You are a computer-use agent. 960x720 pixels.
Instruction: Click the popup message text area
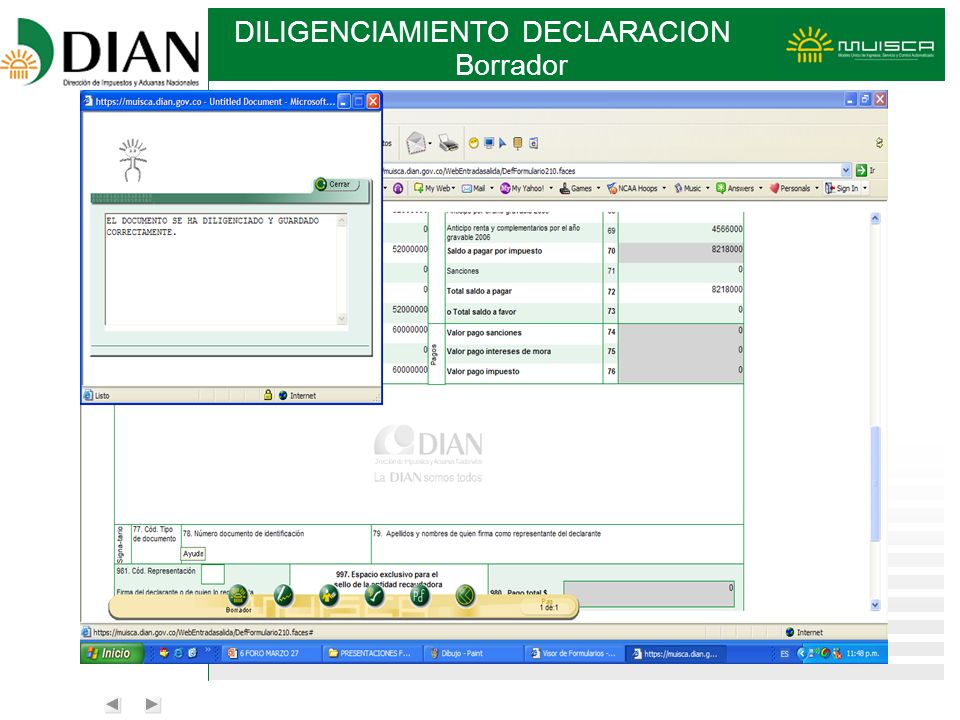point(221,269)
